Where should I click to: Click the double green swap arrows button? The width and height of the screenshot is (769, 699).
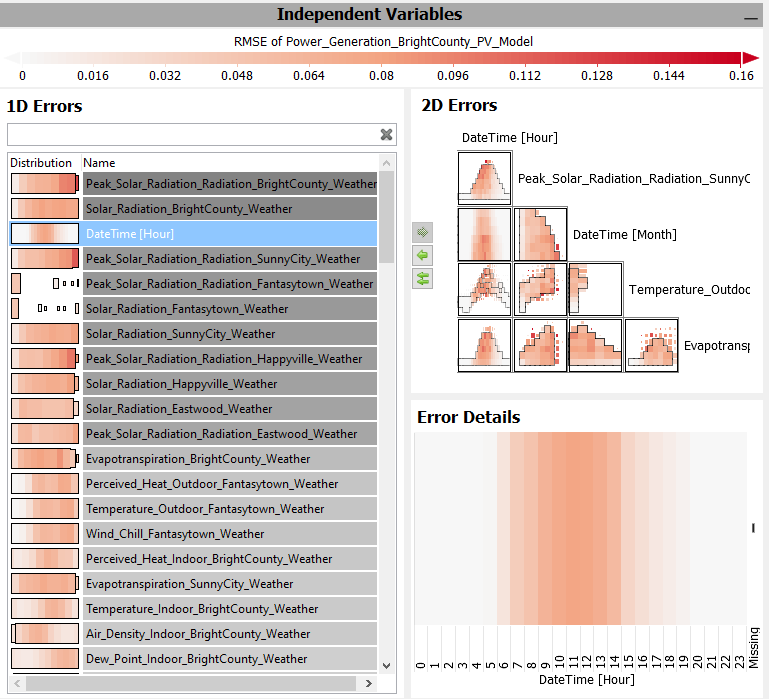pyautogui.click(x=423, y=278)
